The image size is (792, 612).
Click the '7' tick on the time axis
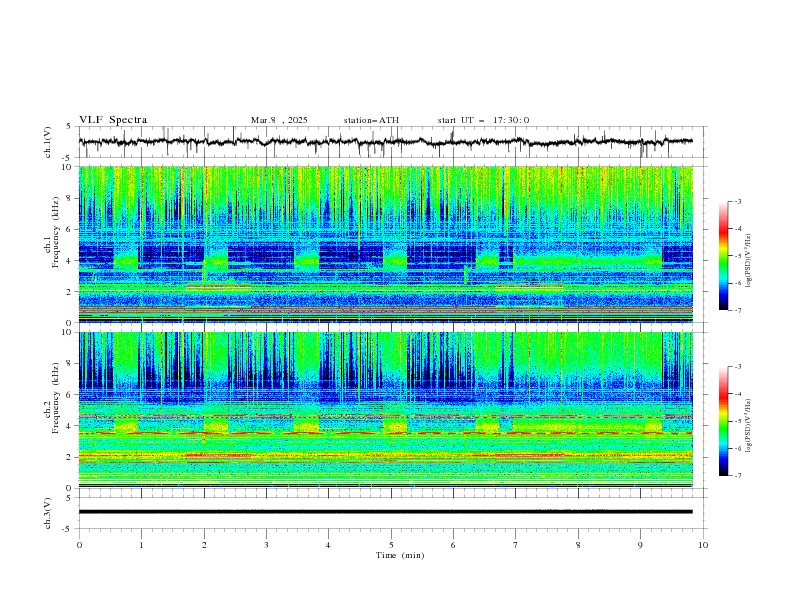pos(516,545)
